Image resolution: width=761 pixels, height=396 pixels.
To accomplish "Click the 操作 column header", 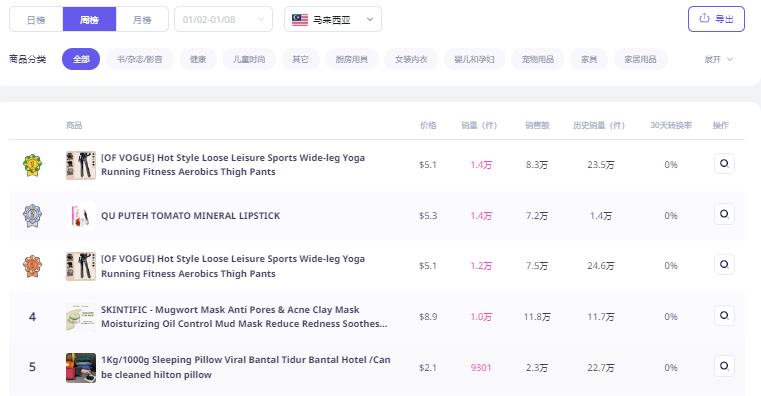I will point(721,125).
